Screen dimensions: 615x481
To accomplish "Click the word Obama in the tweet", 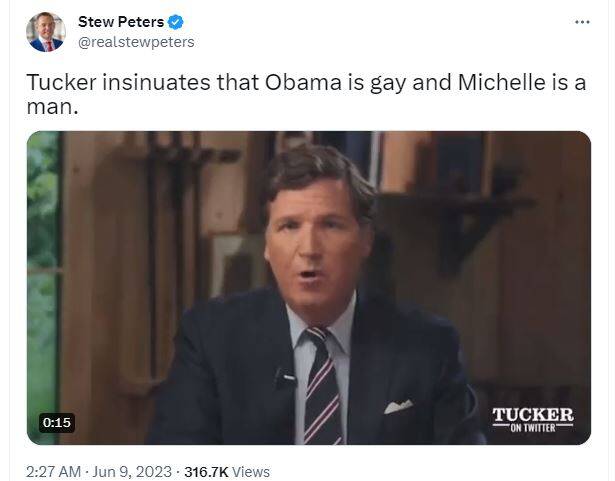I will pos(303,82).
